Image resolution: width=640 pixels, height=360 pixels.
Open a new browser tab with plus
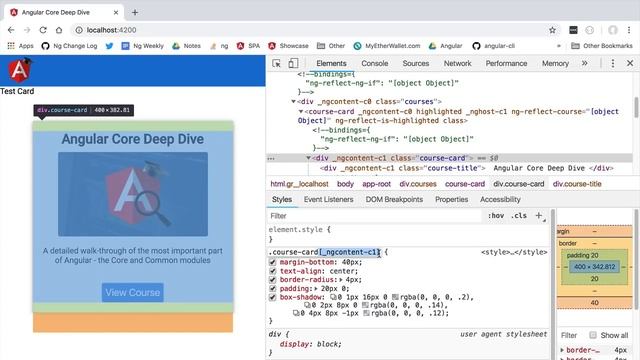(135, 12)
